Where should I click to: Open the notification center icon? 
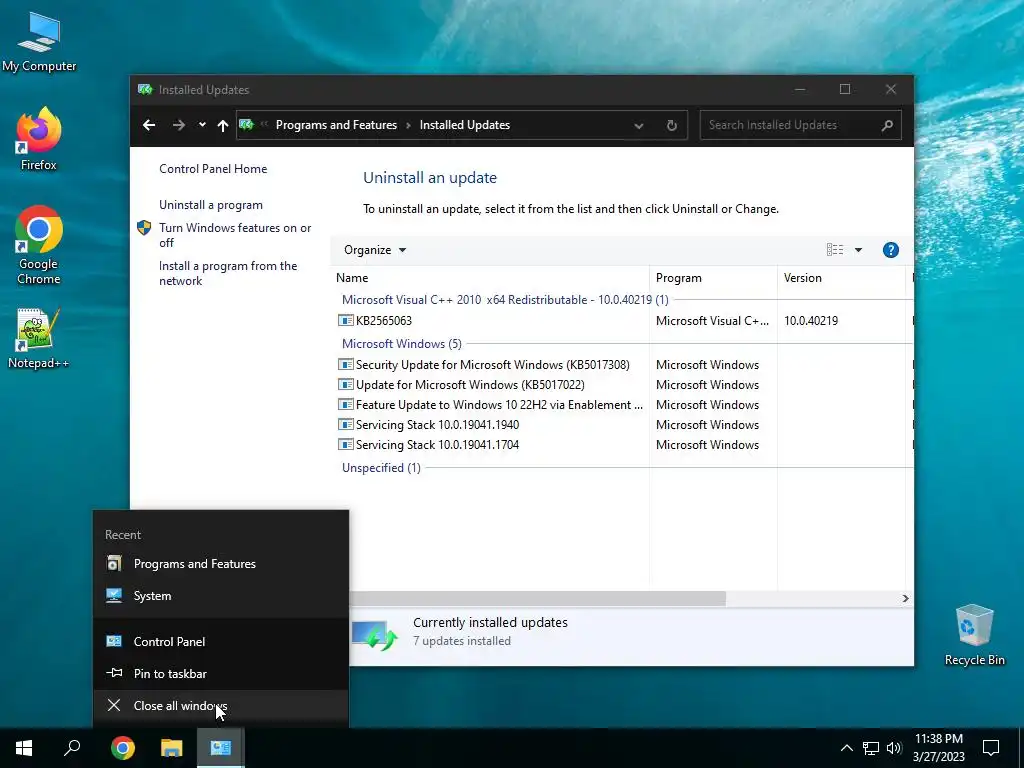tap(991, 748)
